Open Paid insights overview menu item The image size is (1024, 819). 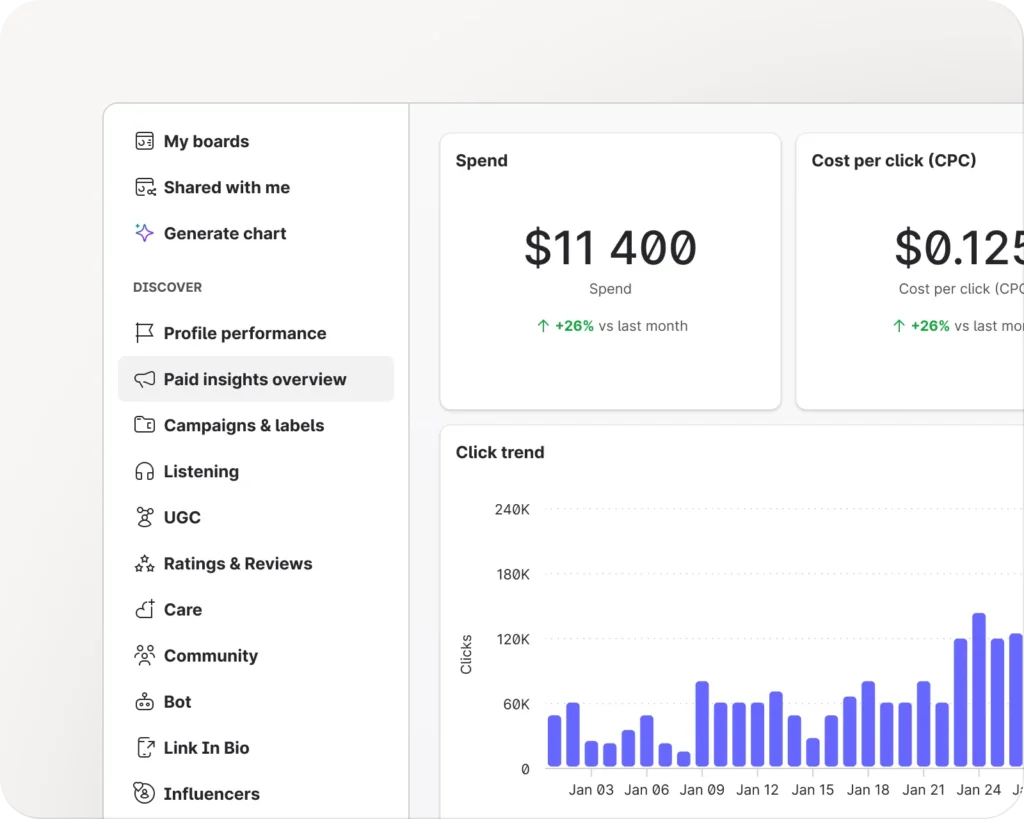(255, 379)
